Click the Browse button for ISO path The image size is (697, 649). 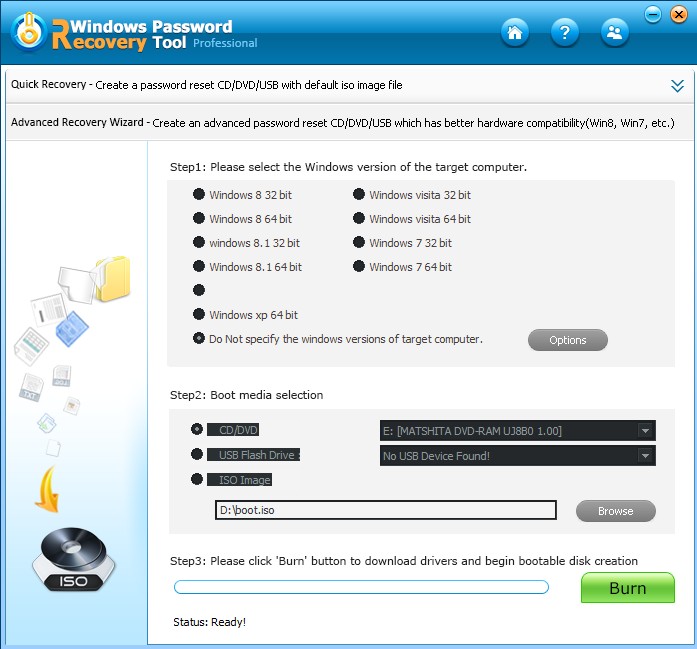(x=616, y=511)
